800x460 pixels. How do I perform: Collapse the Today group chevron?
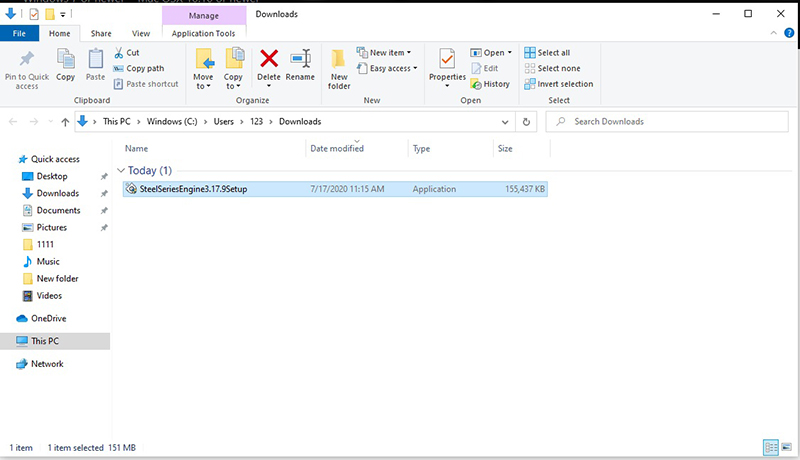[x=122, y=171]
